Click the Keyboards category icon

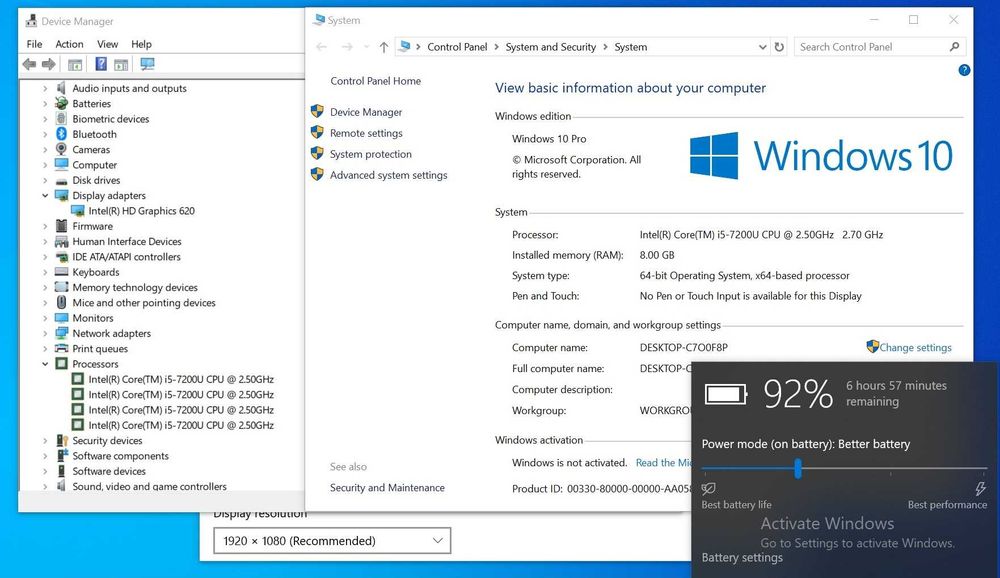click(x=61, y=272)
